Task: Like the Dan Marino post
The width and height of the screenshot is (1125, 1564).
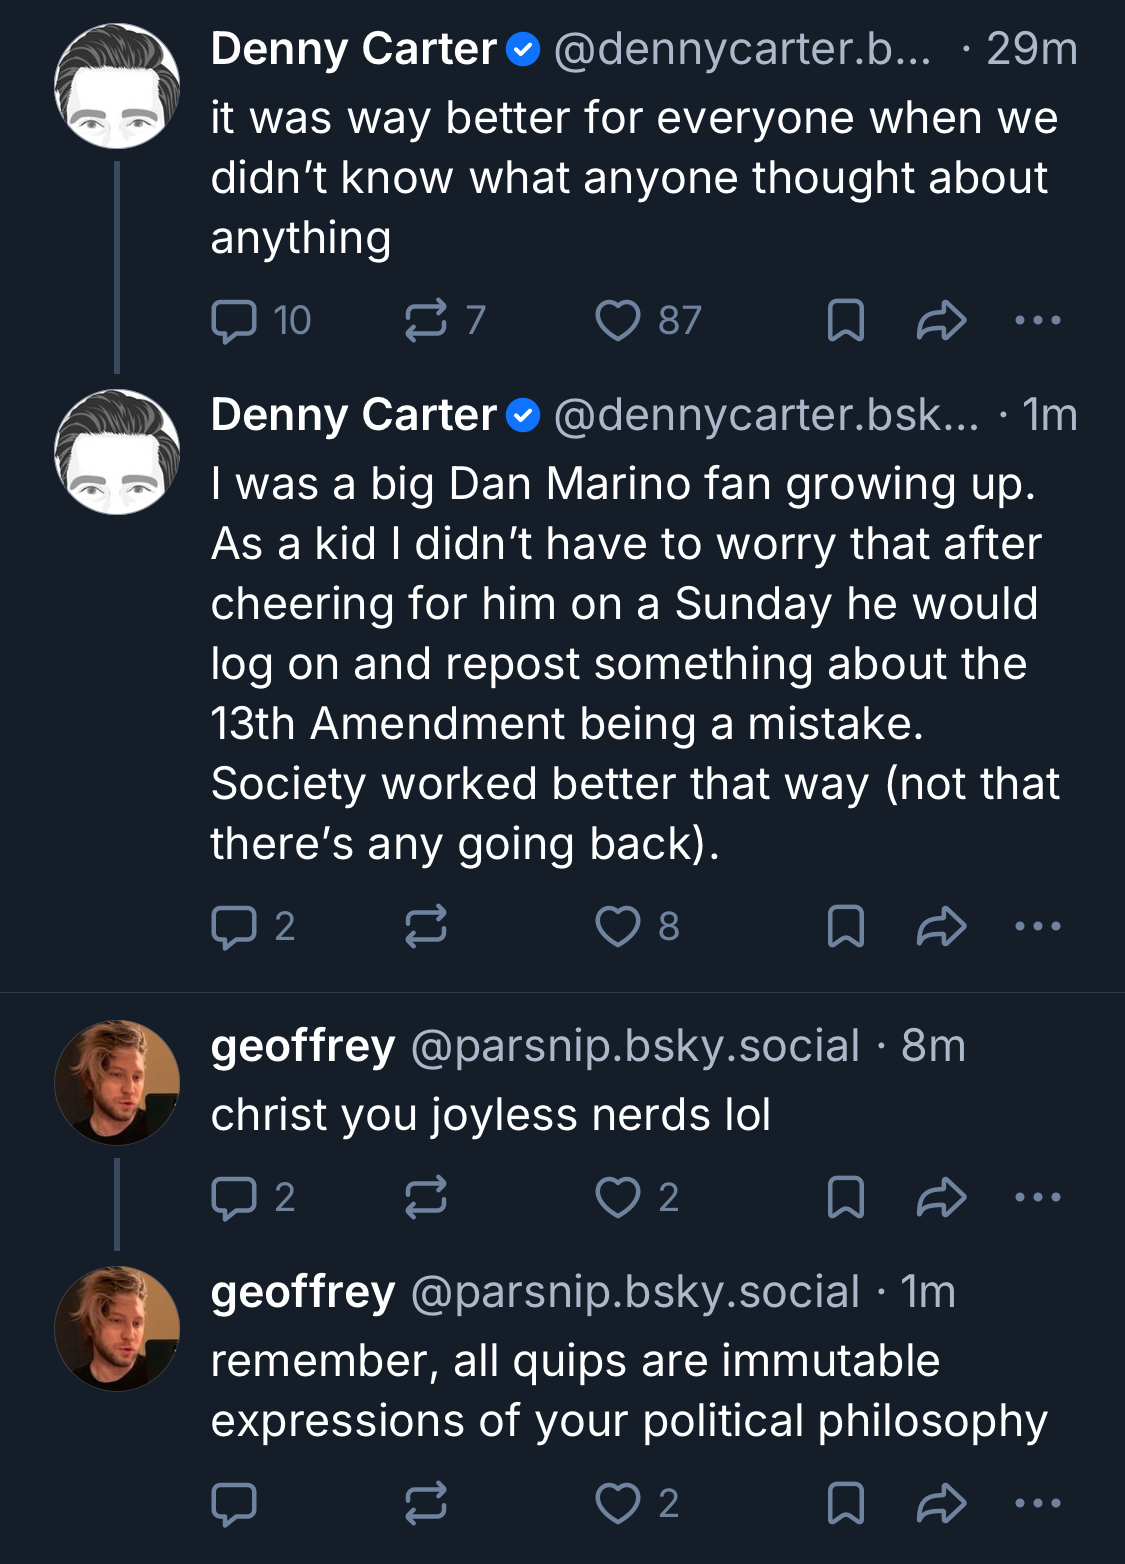Action: 618,927
